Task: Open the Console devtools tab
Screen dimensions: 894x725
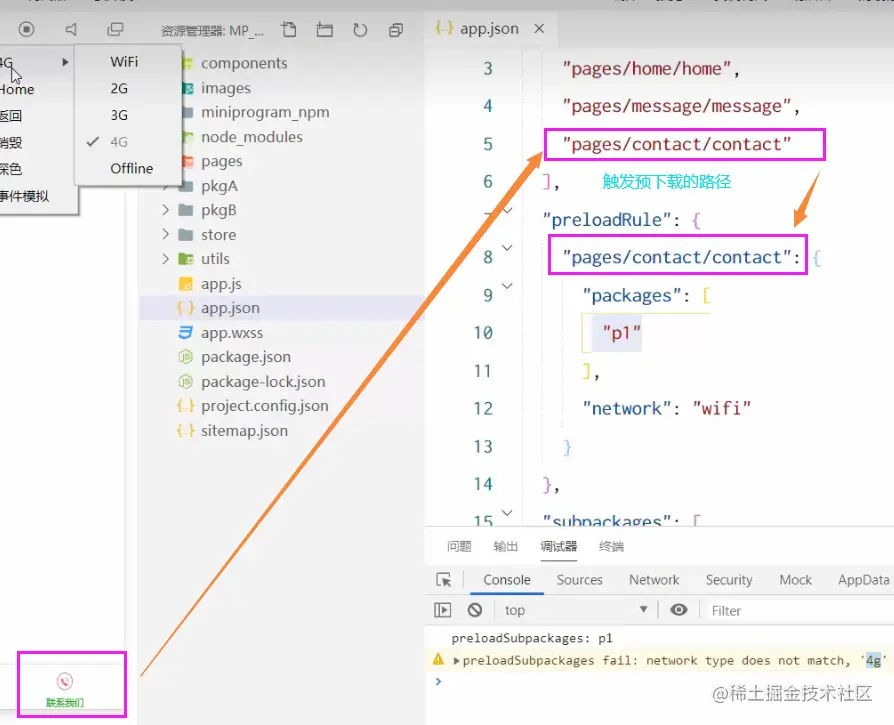Action: tap(506, 580)
